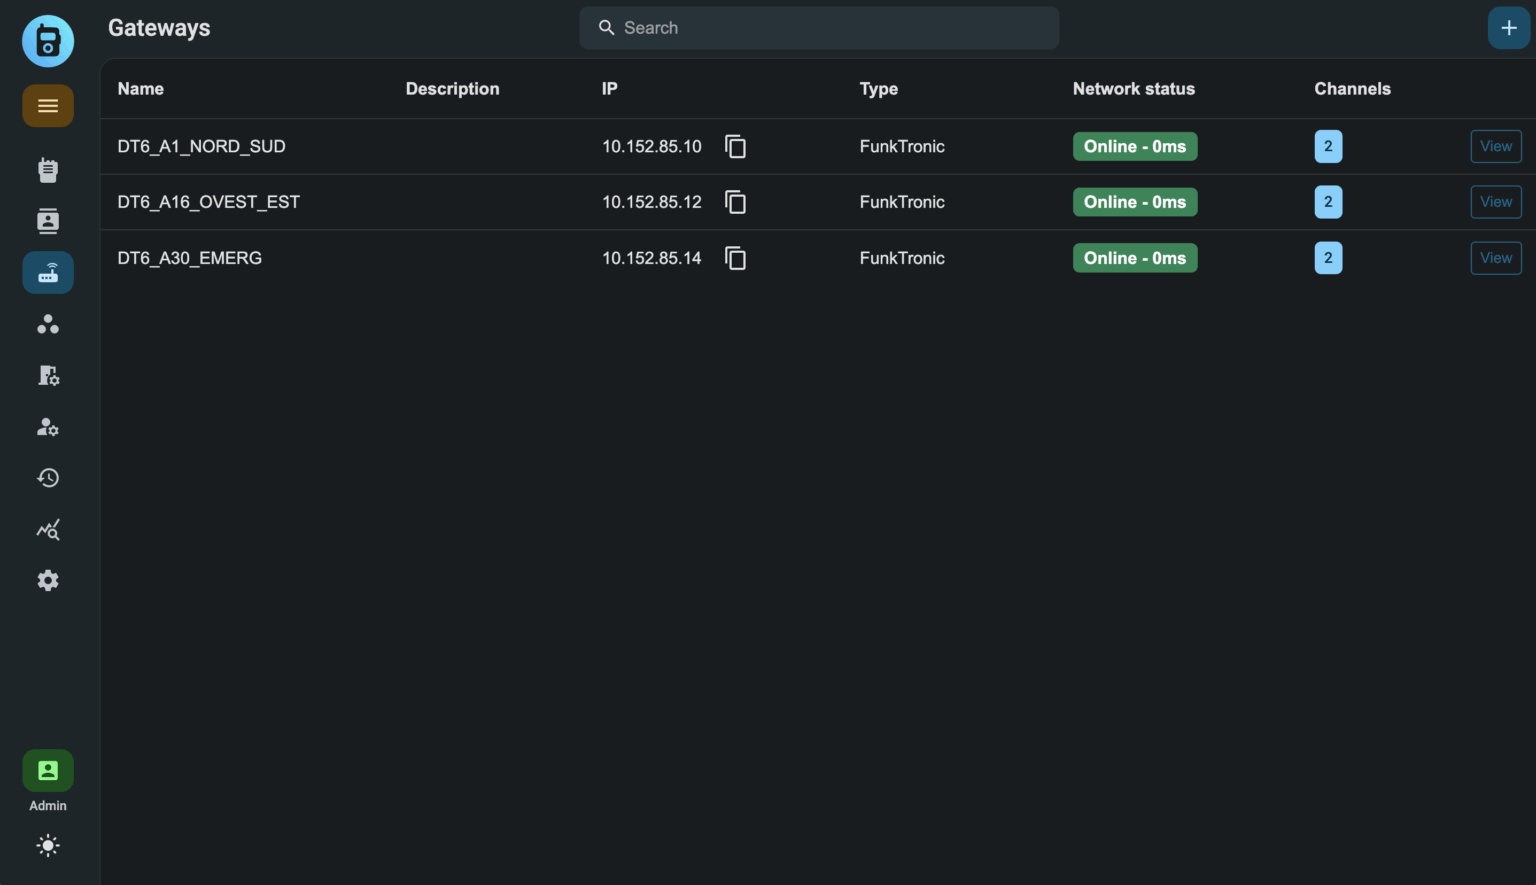Toggle light/dark theme sun icon
1536x885 pixels.
coord(48,846)
